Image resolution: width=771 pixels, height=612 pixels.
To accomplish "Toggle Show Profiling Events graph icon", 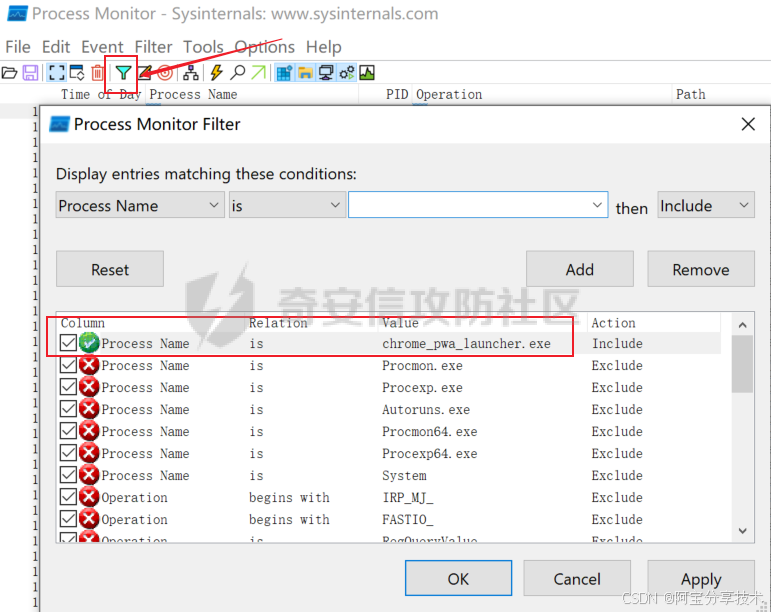I will [367, 73].
